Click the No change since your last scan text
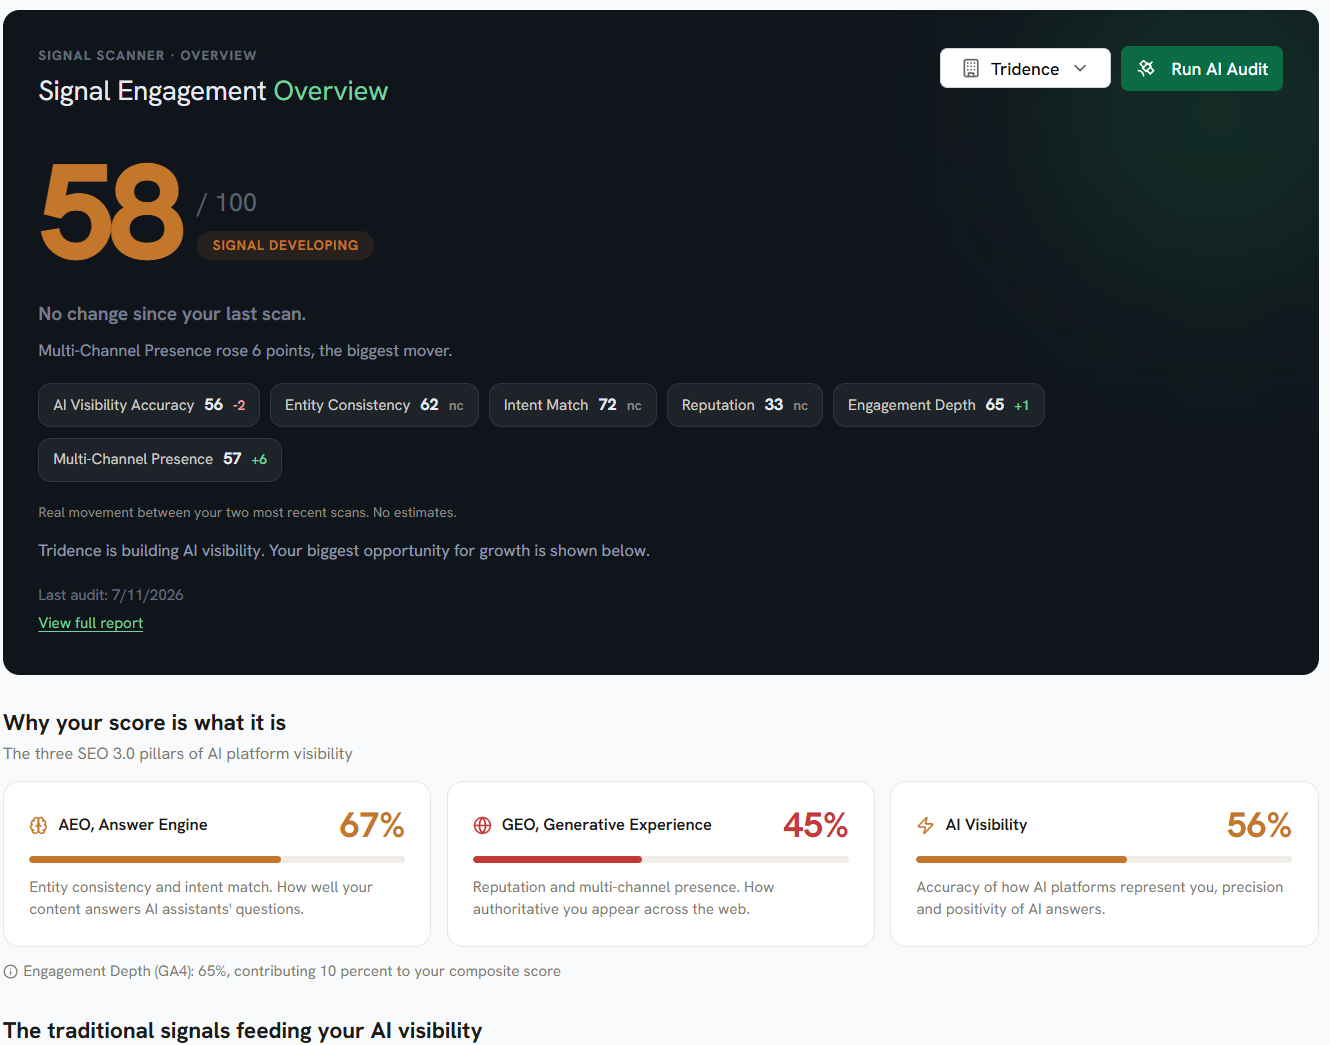The width and height of the screenshot is (1330, 1045). [x=172, y=314]
